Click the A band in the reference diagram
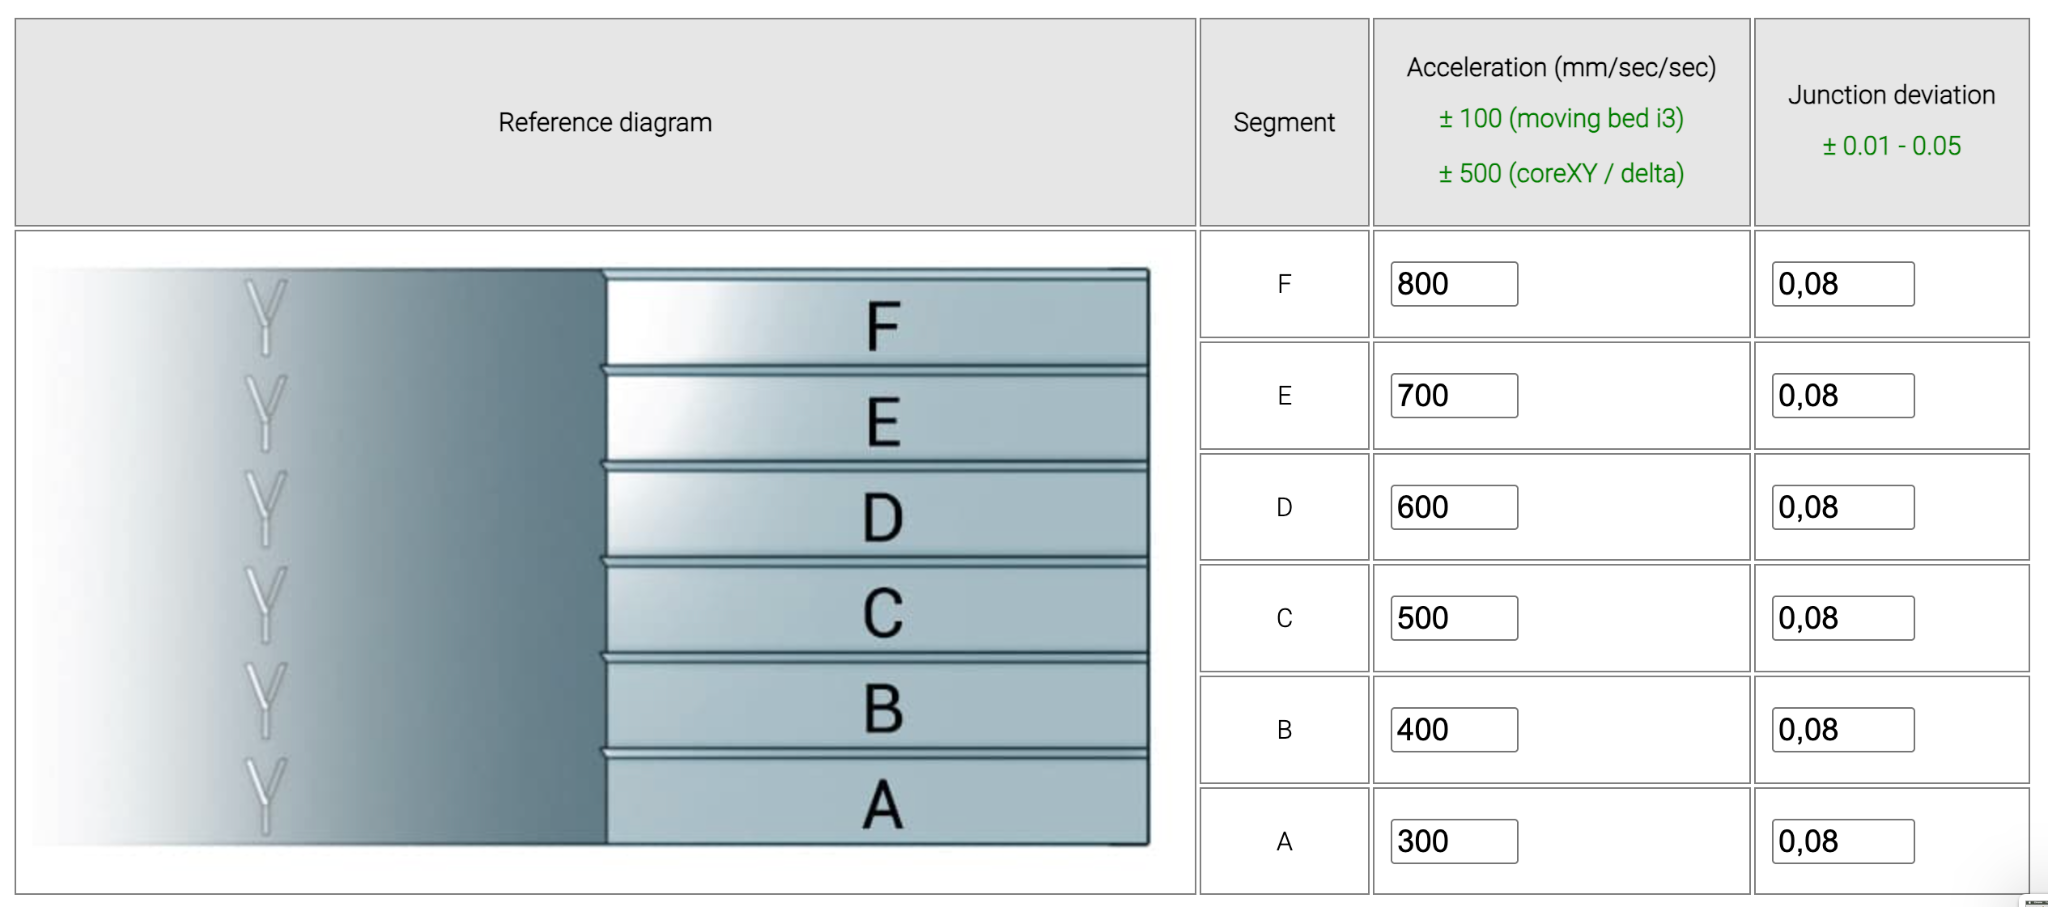Screen dimensions: 2048x907 coord(877,802)
